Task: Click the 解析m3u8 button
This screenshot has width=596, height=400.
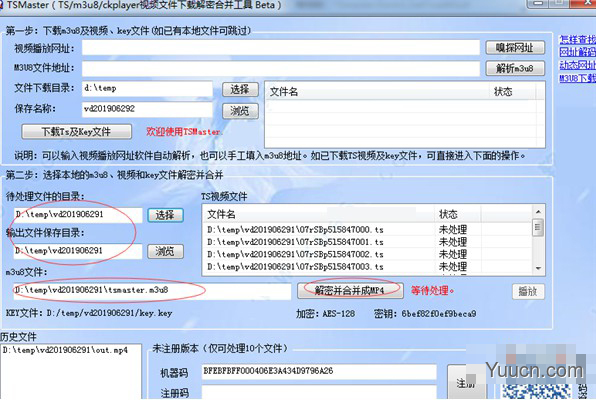Action: (515, 68)
